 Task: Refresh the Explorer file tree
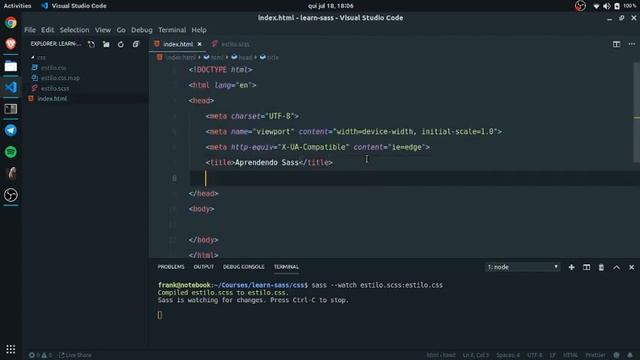click(x=121, y=44)
